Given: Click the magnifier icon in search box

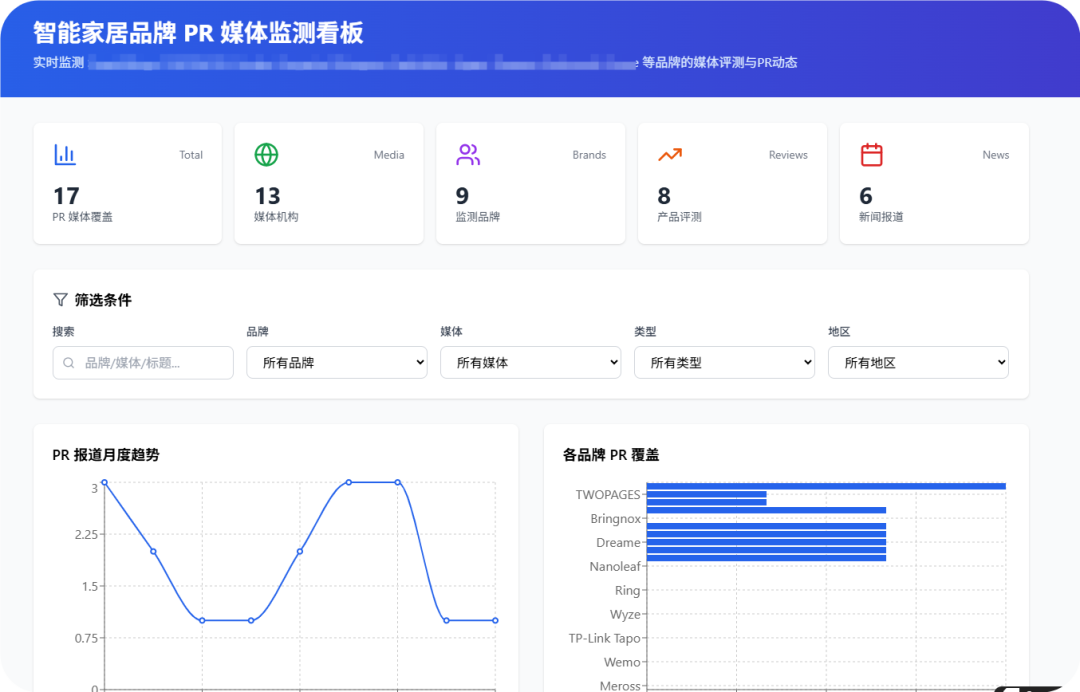Looking at the screenshot, I should click(x=69, y=363).
